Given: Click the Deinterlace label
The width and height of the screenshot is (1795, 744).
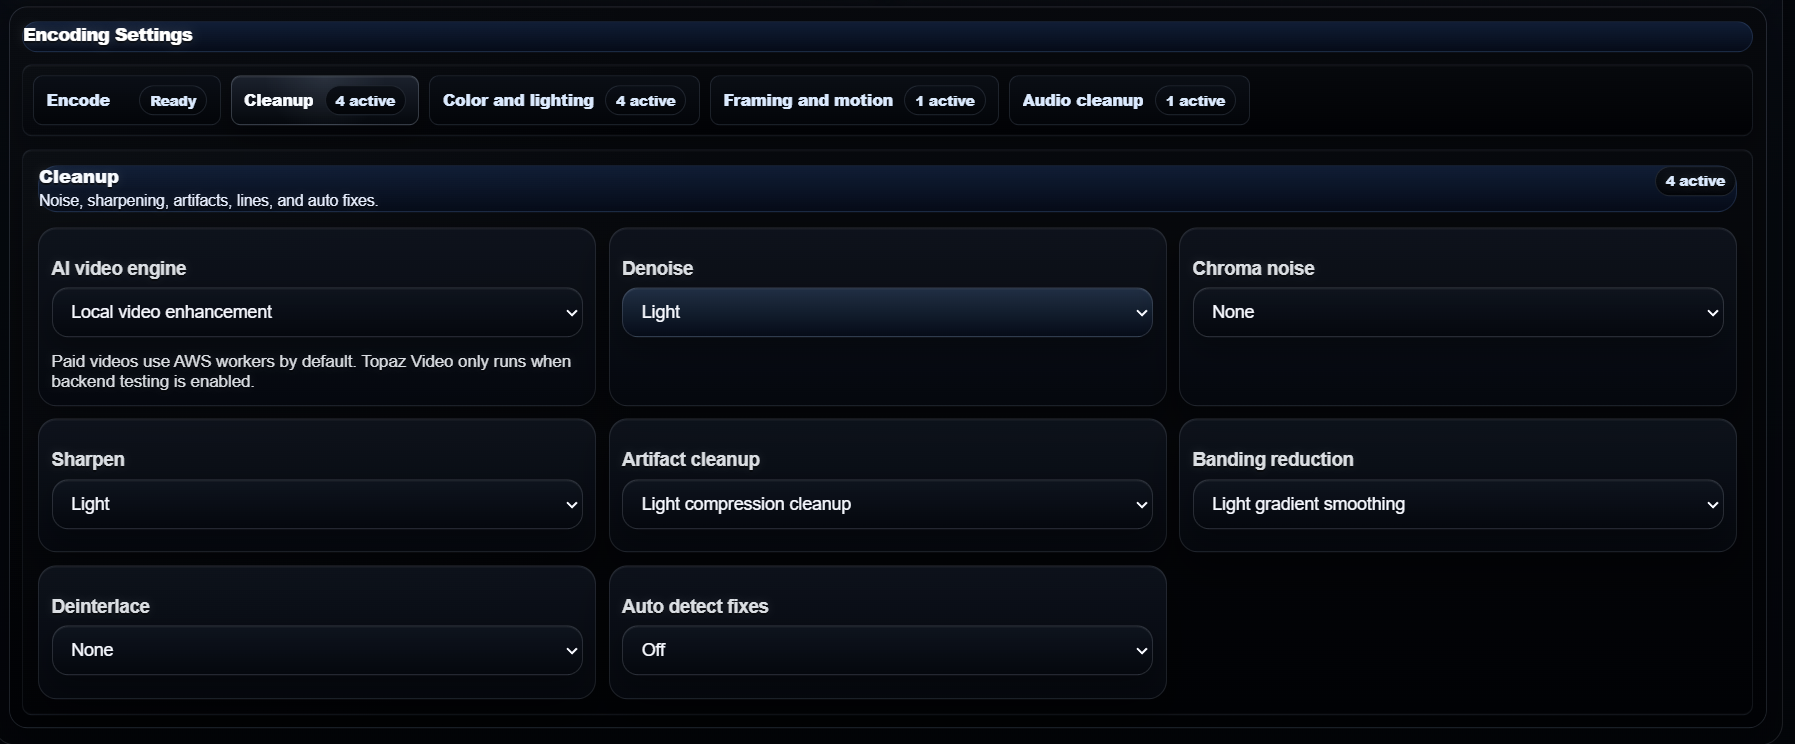Looking at the screenshot, I should [100, 606].
